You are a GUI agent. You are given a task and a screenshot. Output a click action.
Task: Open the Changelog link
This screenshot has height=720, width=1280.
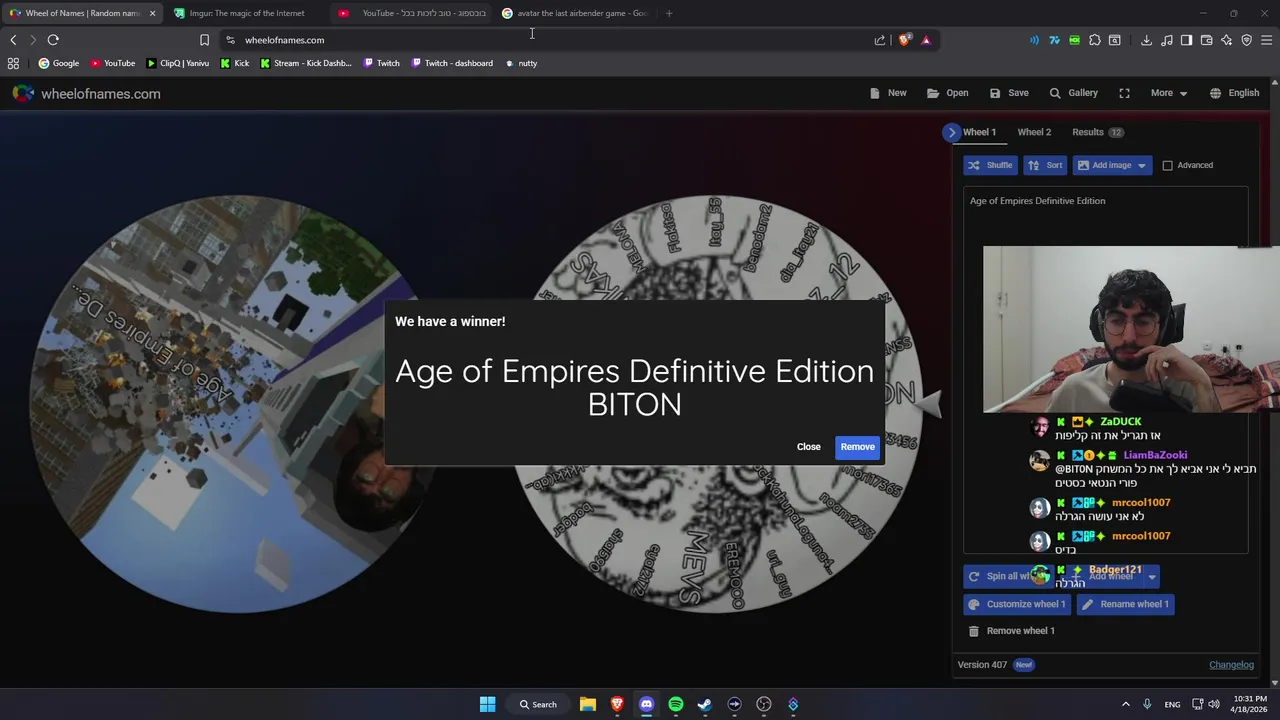click(x=1231, y=665)
